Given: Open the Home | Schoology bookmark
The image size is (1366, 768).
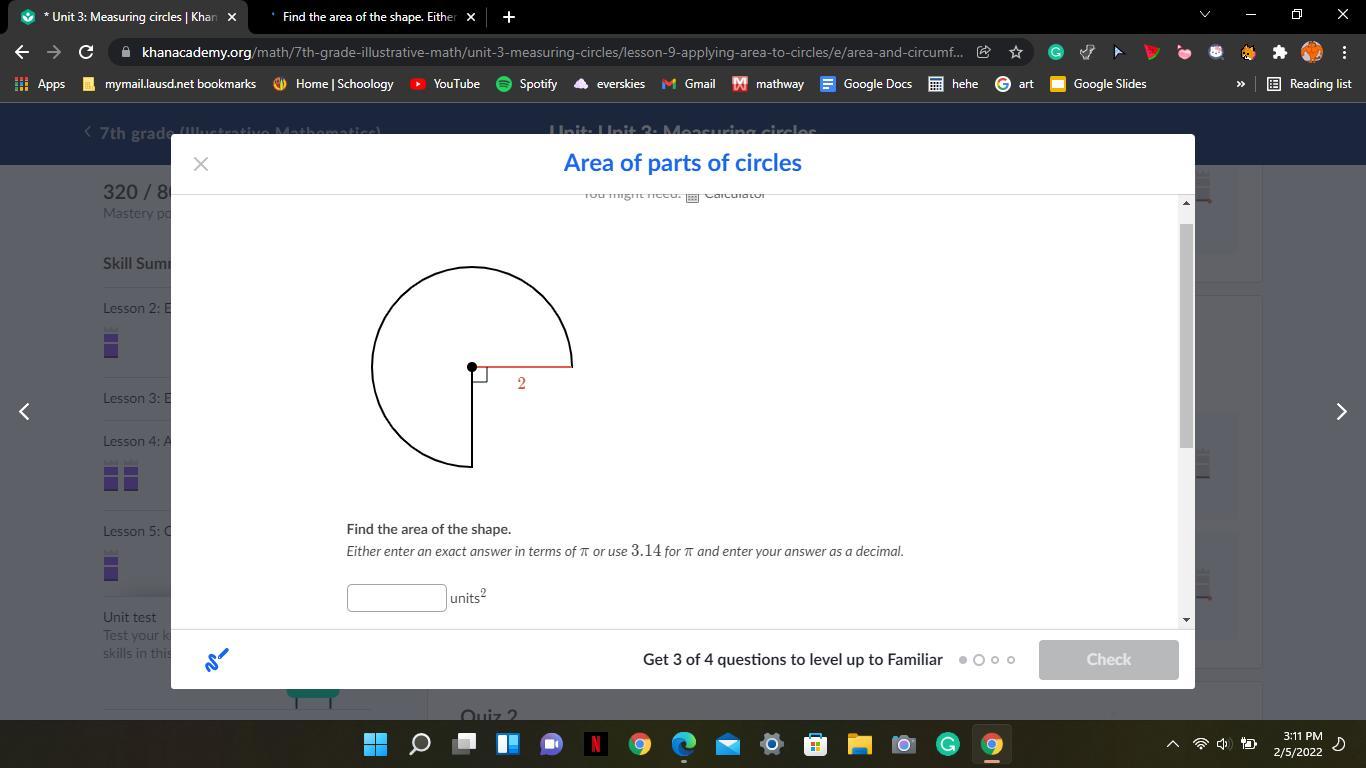Looking at the screenshot, I should [333, 84].
